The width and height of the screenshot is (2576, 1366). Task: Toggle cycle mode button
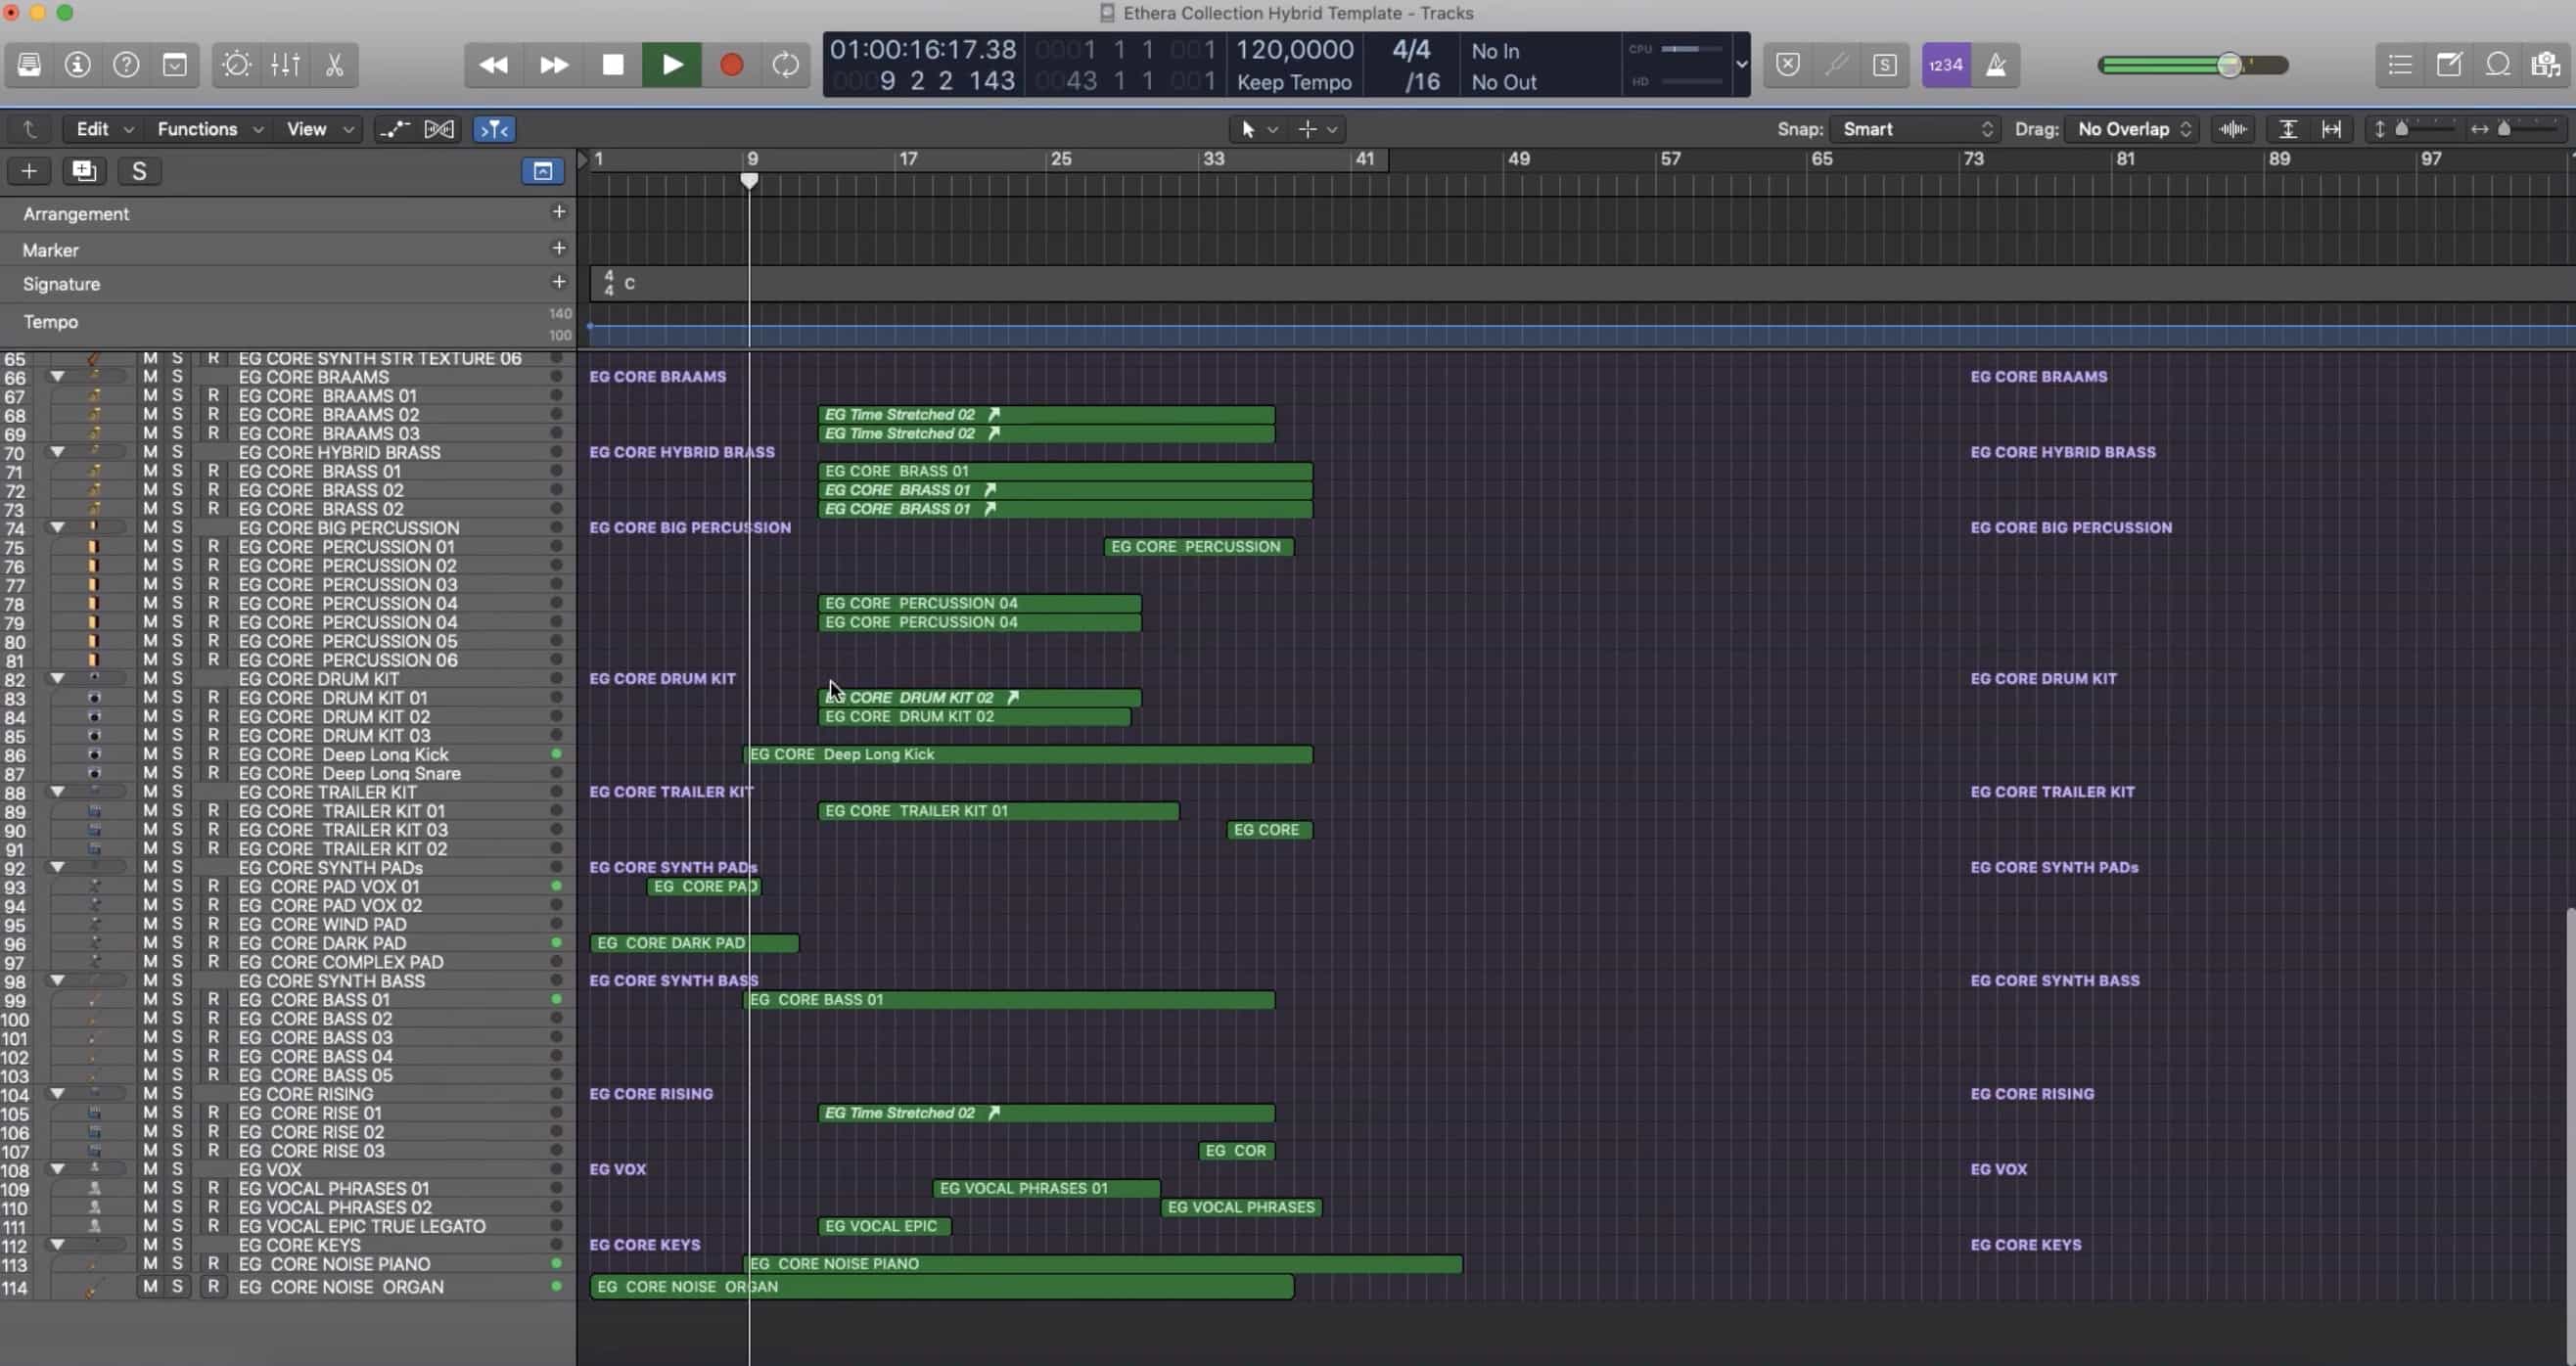coord(786,65)
